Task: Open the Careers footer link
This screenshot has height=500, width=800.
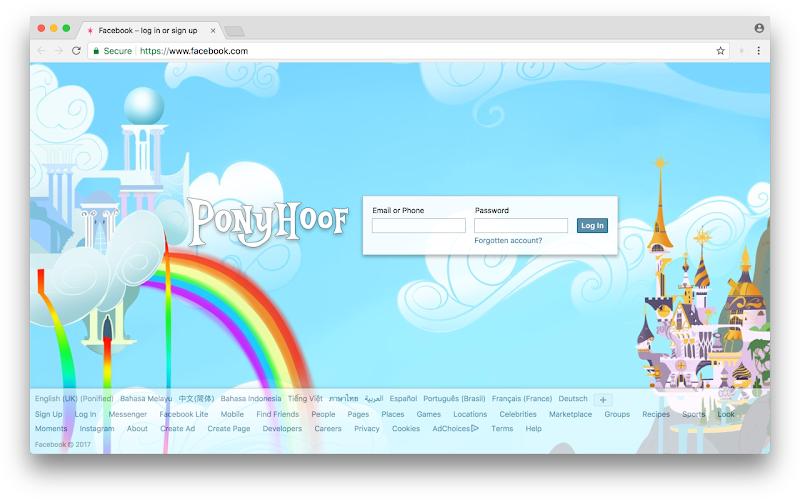Action: (328, 429)
